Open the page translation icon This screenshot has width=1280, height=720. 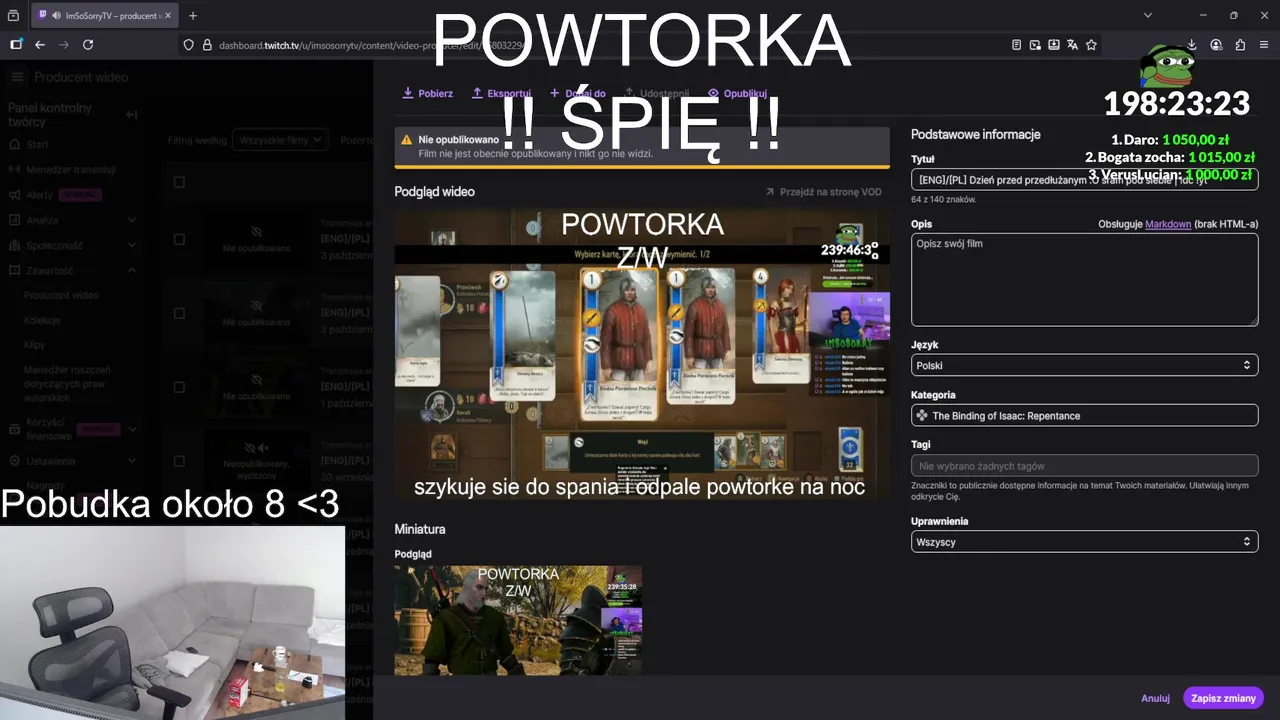[1072, 45]
